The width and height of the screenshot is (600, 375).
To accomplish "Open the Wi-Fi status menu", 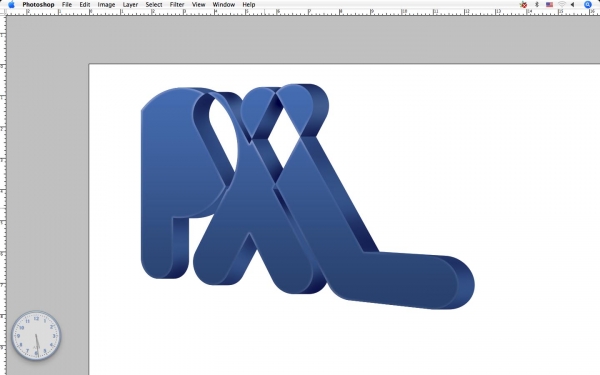I will pyautogui.click(x=561, y=5).
